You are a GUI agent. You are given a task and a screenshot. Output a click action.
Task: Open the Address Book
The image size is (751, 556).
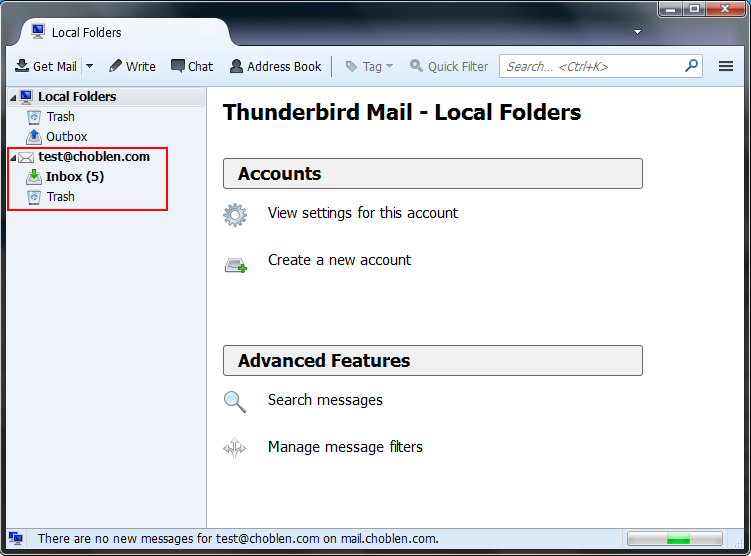(275, 66)
